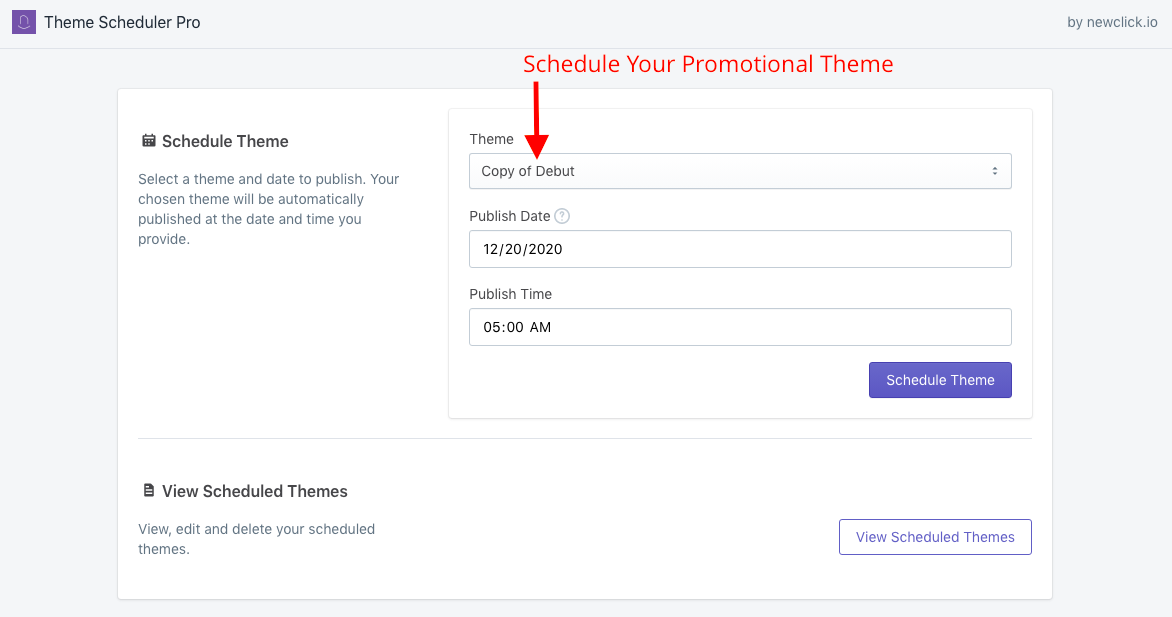Image resolution: width=1172 pixels, height=617 pixels.
Task: Click the Publish Time label text
Action: [x=510, y=294]
